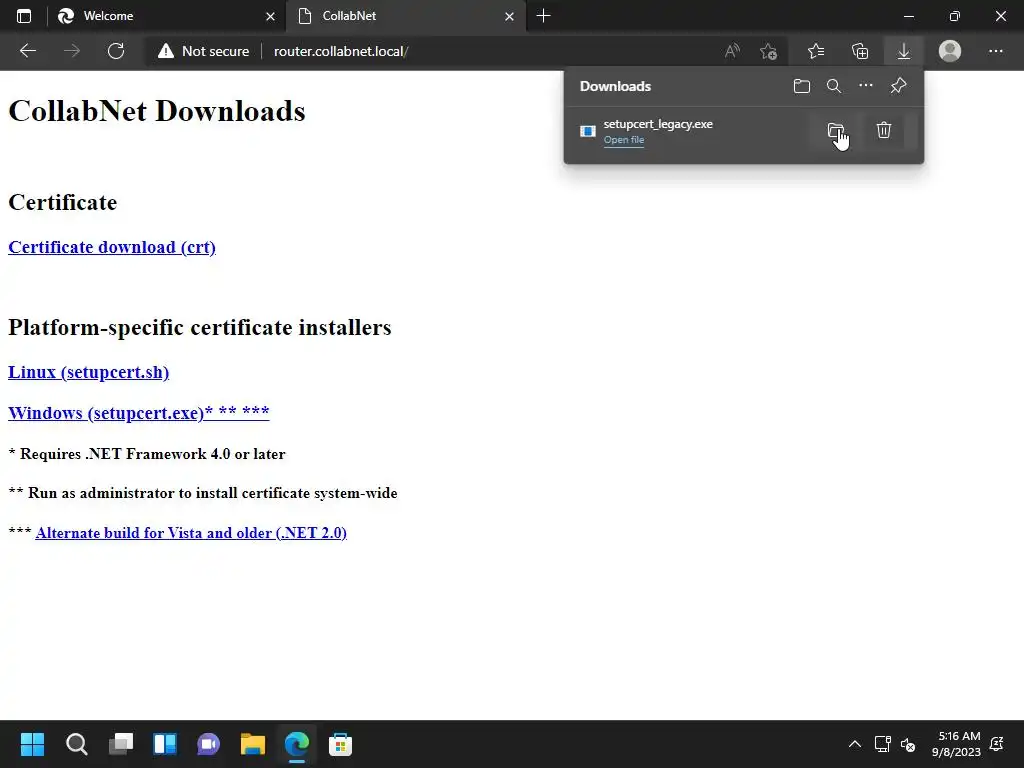Open taskbar Search
The width and height of the screenshot is (1024, 768).
coord(76,744)
